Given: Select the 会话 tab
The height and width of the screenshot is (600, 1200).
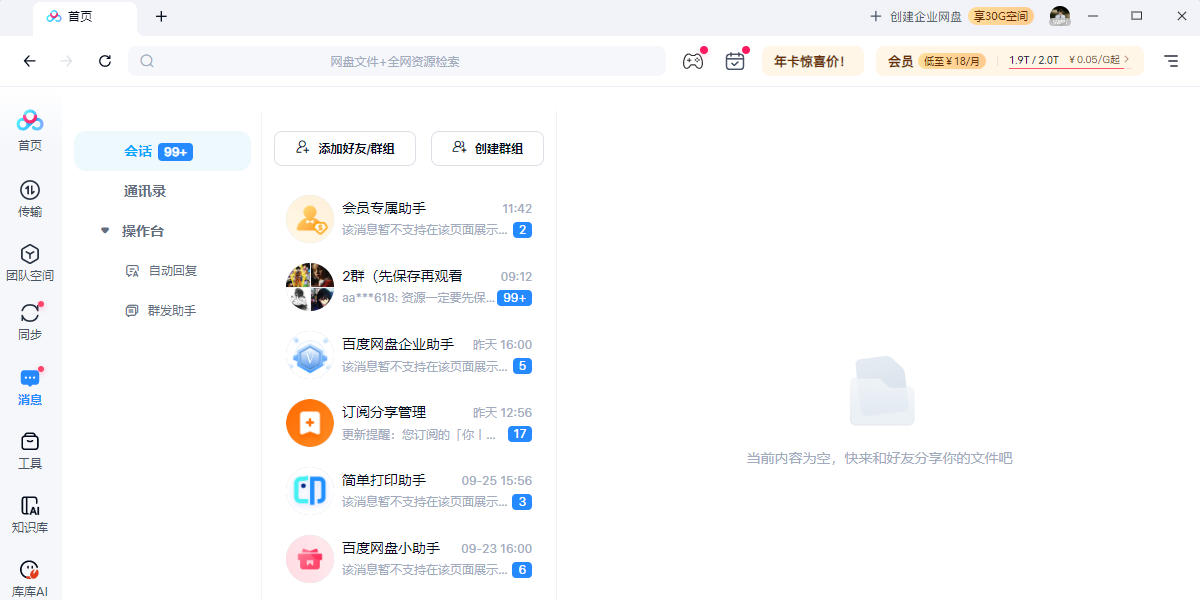Looking at the screenshot, I should click(x=162, y=151).
